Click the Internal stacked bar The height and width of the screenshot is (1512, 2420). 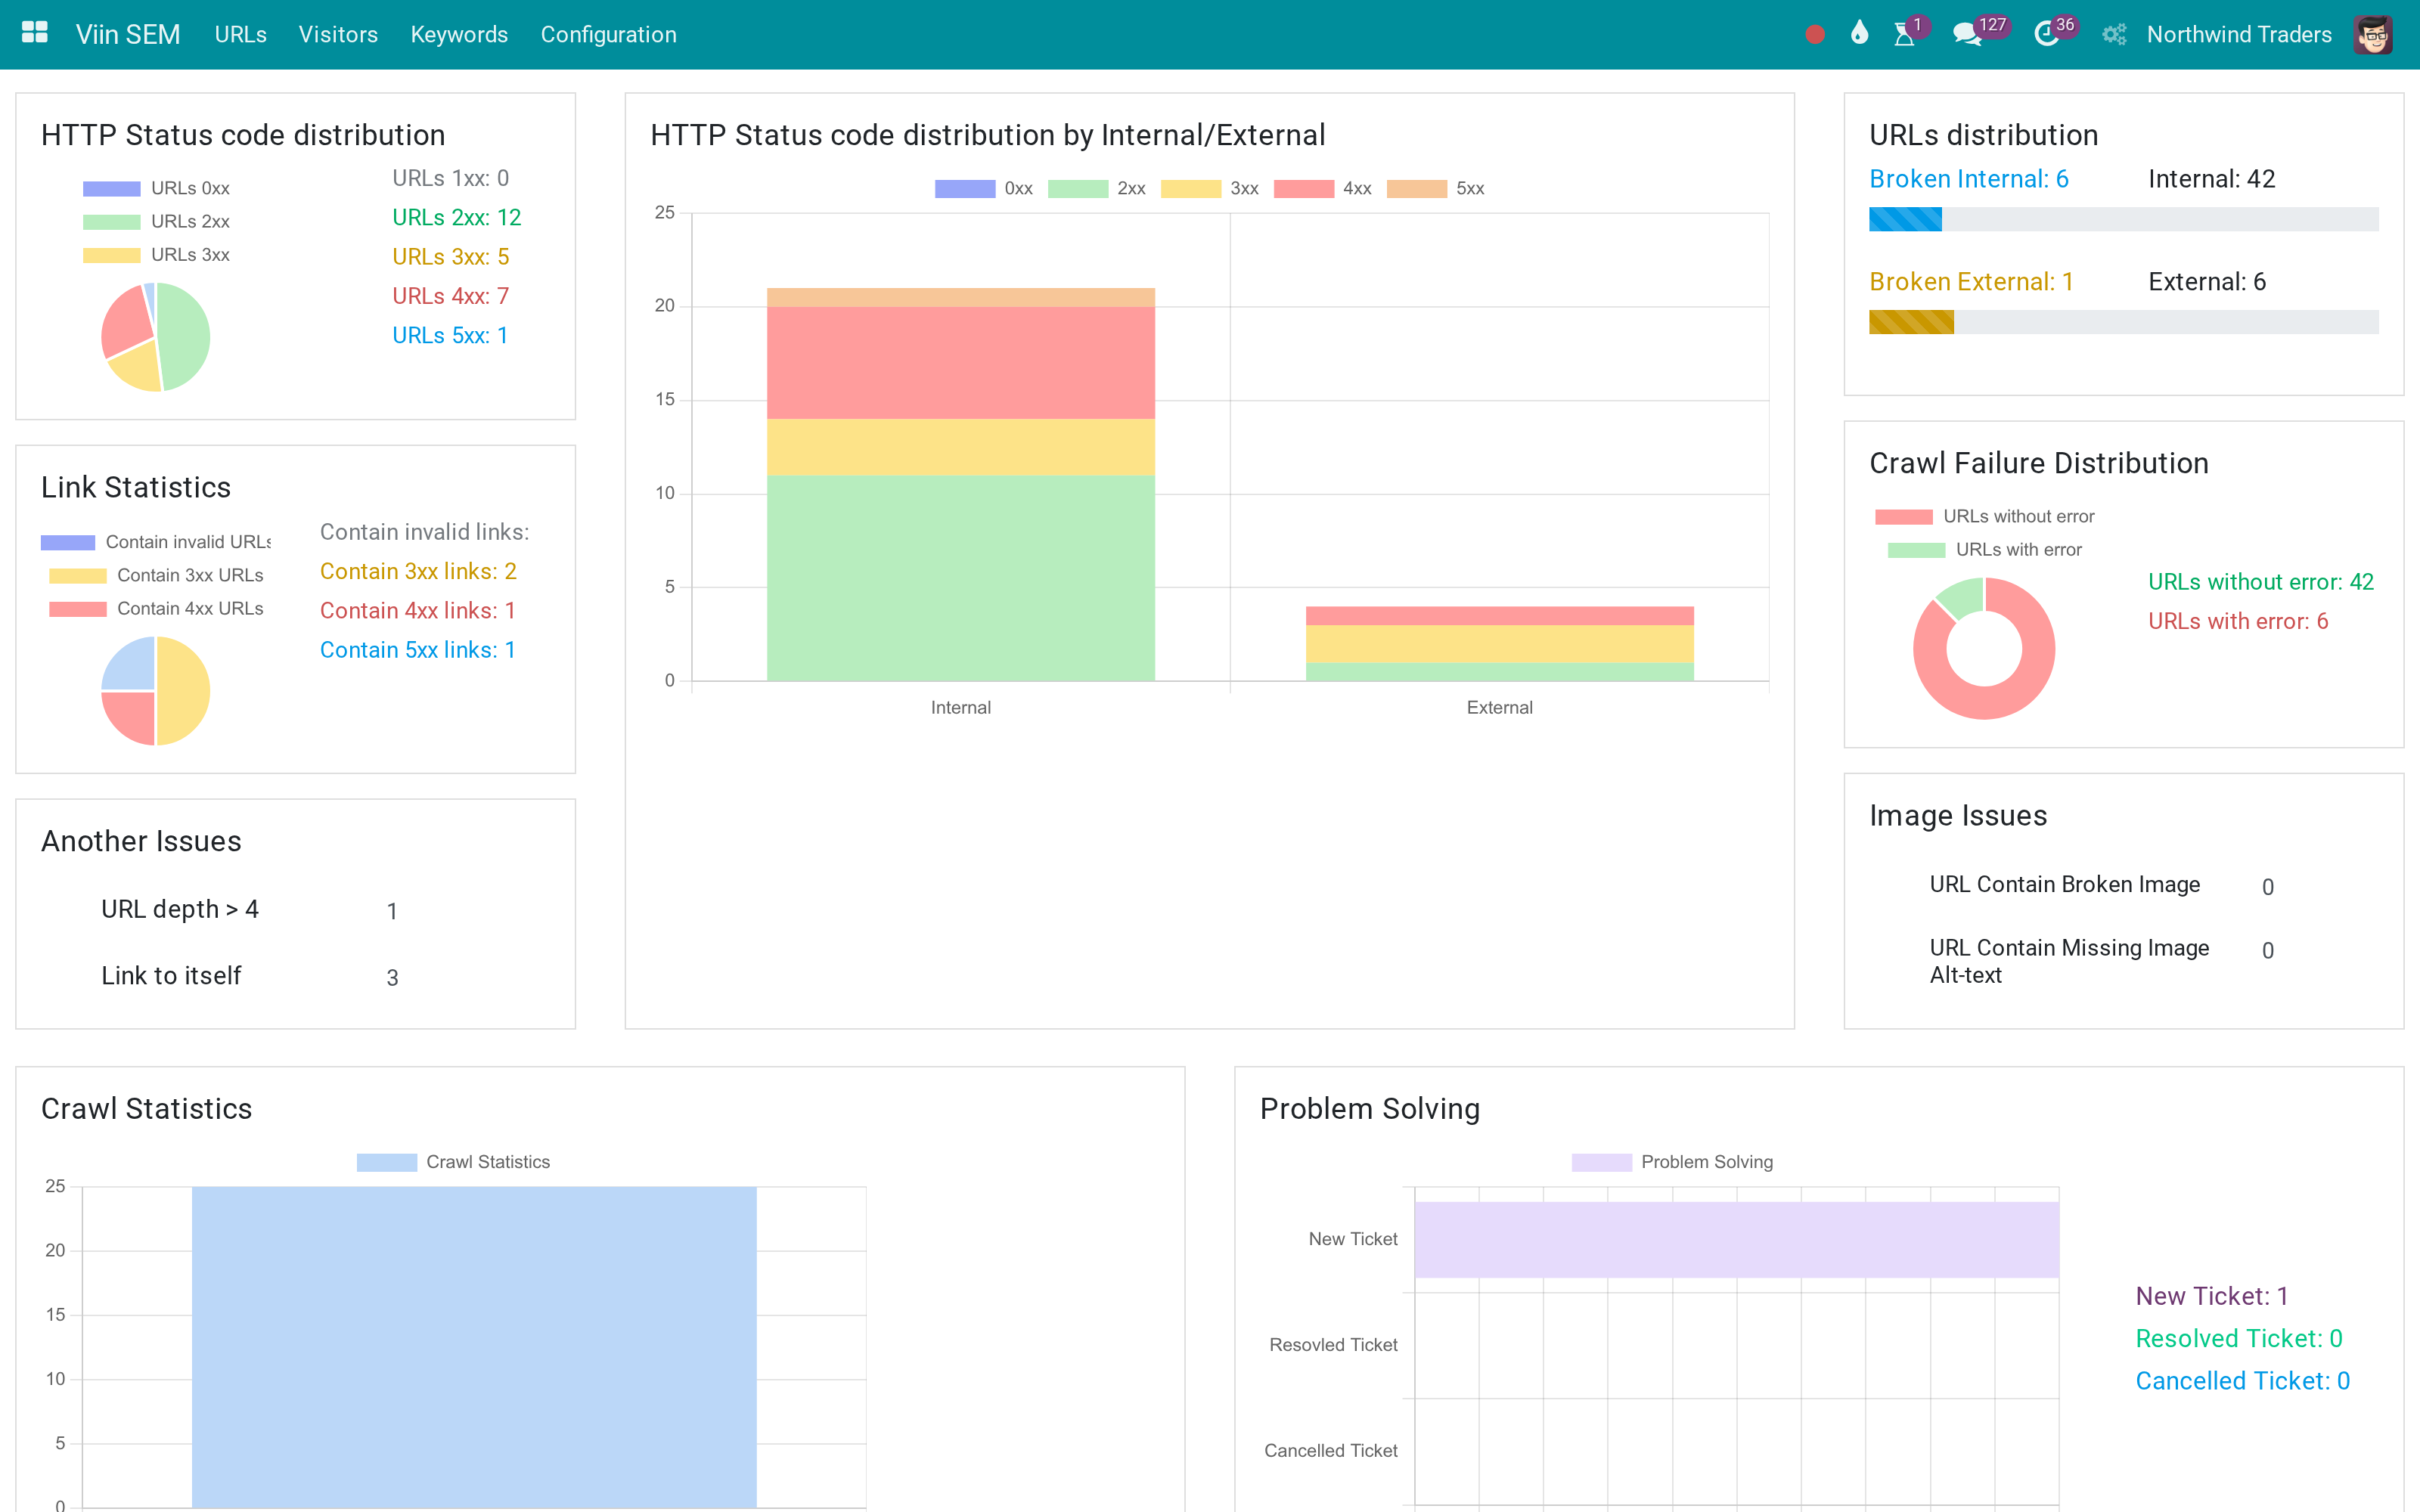(960, 484)
